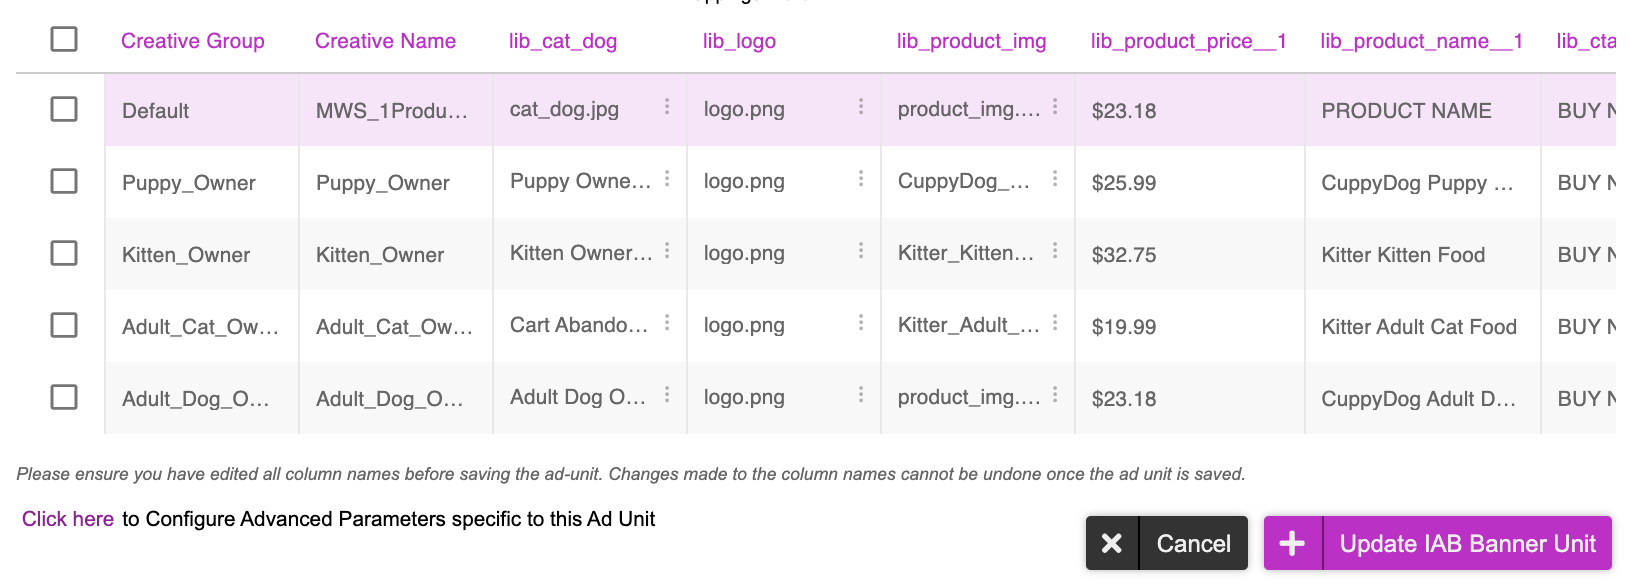Open the kebab menu for the Default row logo.png
This screenshot has width=1630, height=580.
coord(861,106)
